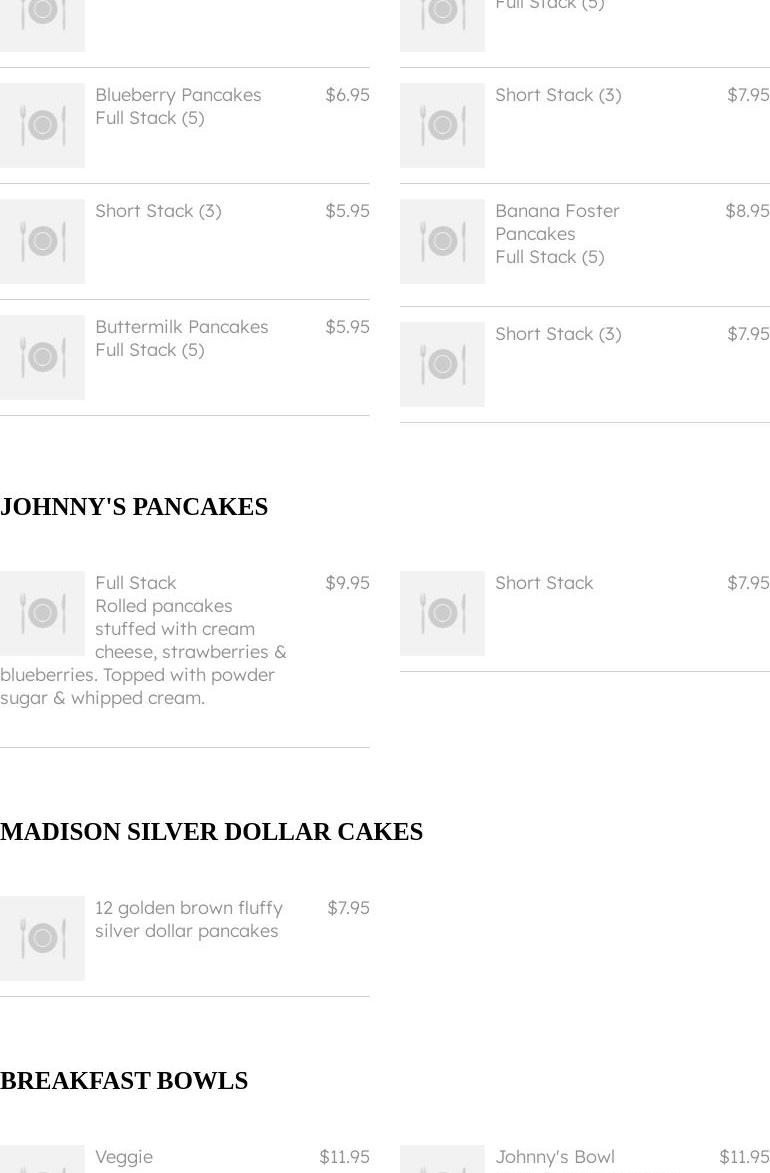Viewport: 770px width, 1173px height.
Task: Choose 12 golden brown fluffy silver dollar pancakes
Action: pos(188,919)
